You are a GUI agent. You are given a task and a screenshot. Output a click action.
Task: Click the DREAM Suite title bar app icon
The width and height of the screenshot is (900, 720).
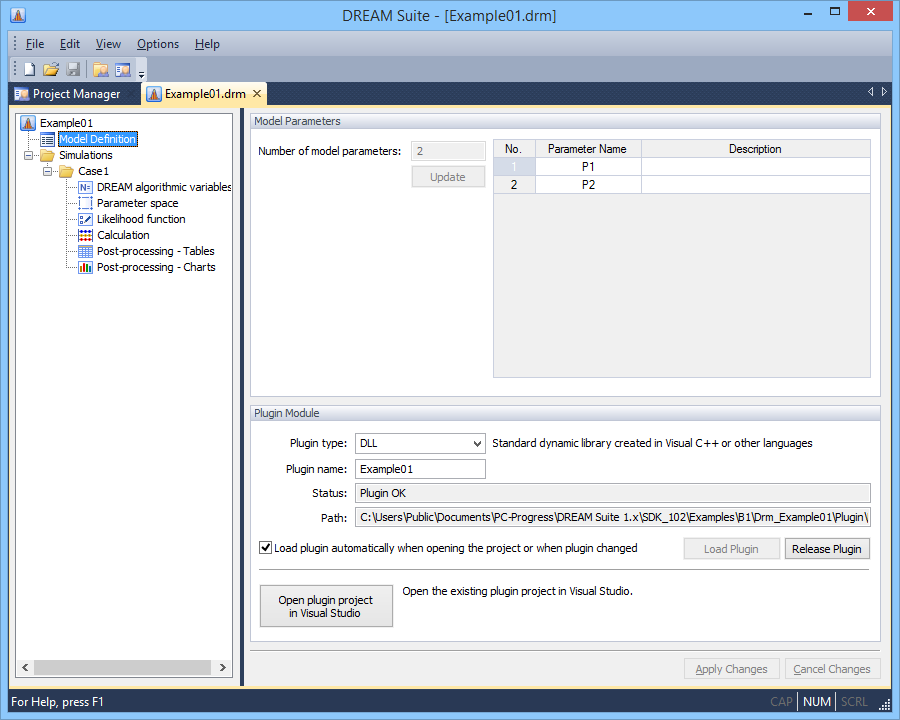18,15
